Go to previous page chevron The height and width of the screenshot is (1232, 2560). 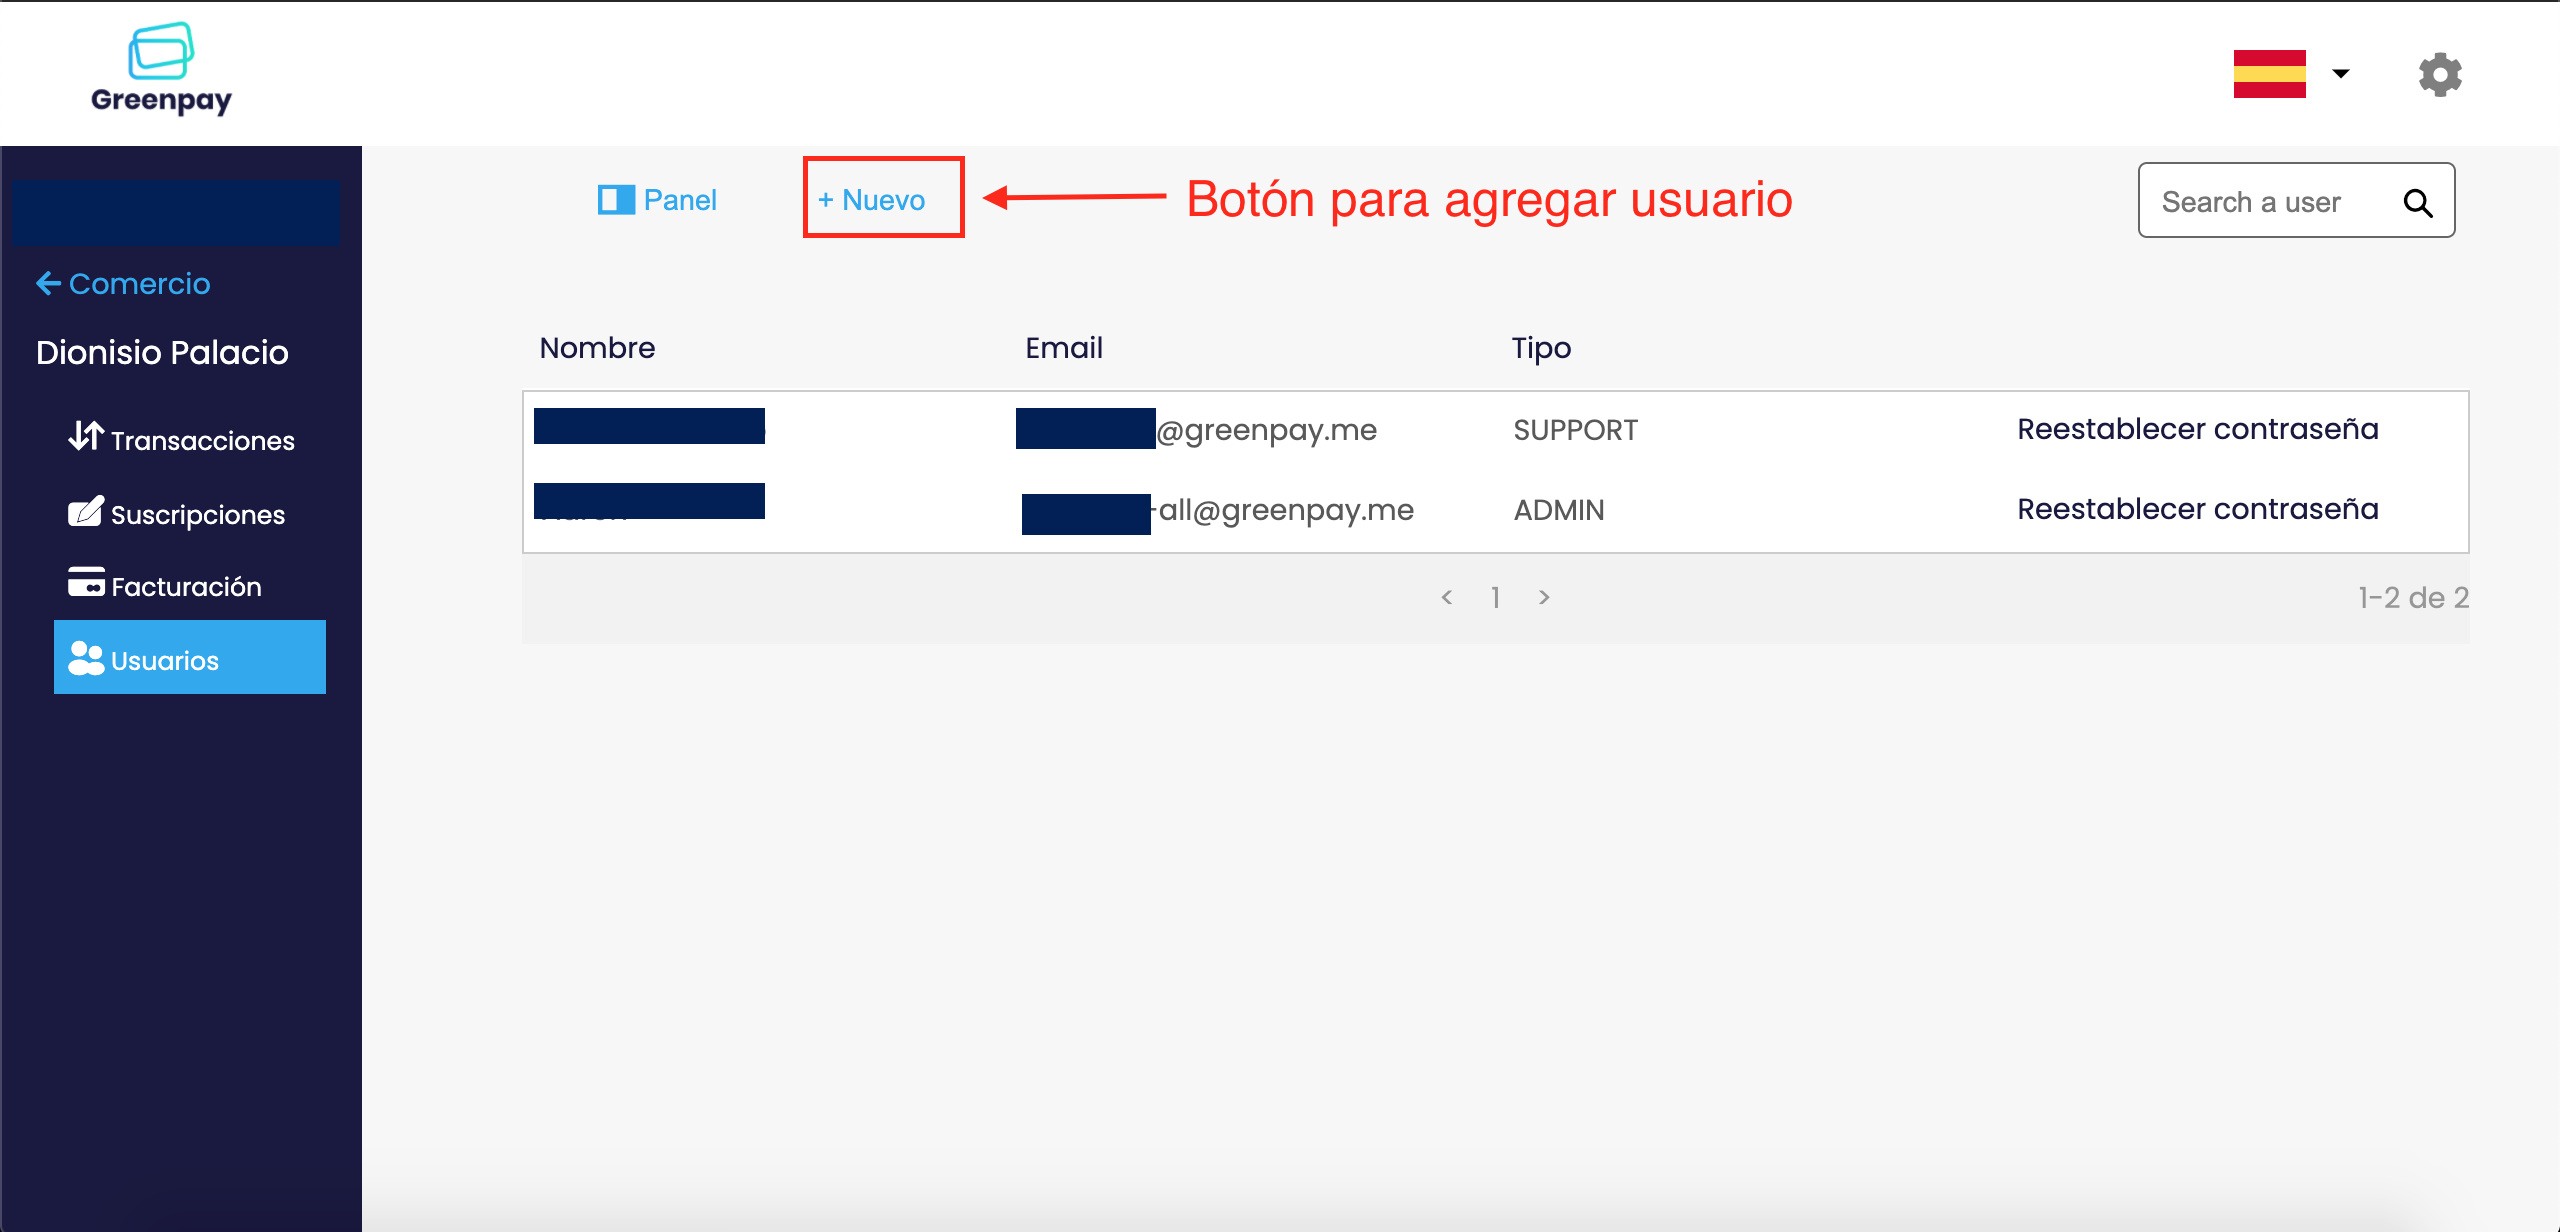(1446, 597)
